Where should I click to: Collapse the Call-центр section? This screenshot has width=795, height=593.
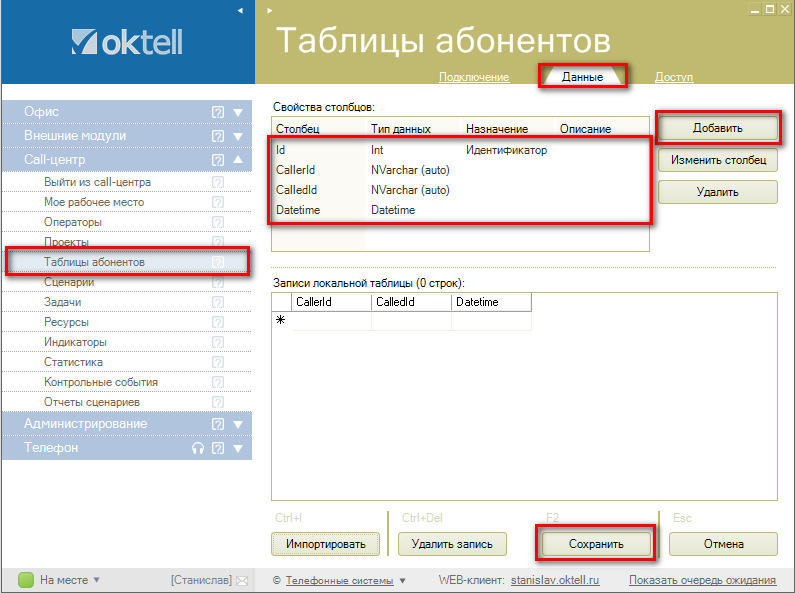(238, 160)
